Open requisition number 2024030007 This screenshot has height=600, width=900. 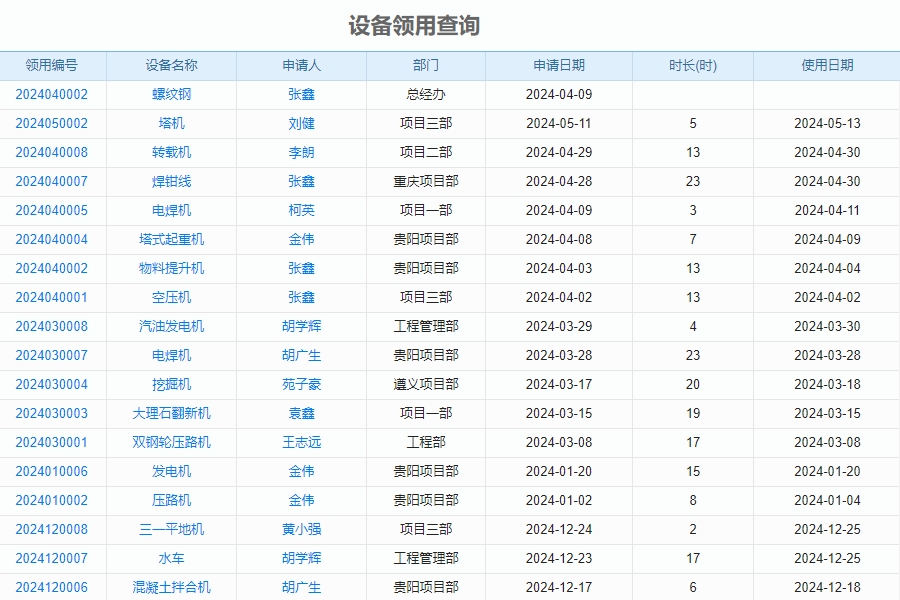[x=52, y=355]
